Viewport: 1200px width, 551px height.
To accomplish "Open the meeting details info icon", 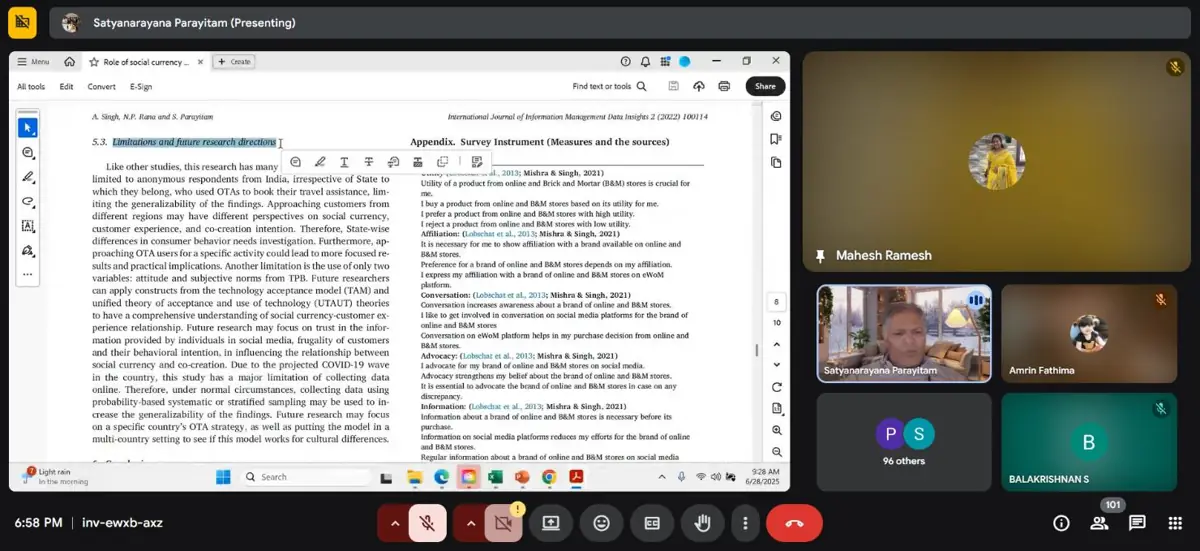I will click(1061, 522).
